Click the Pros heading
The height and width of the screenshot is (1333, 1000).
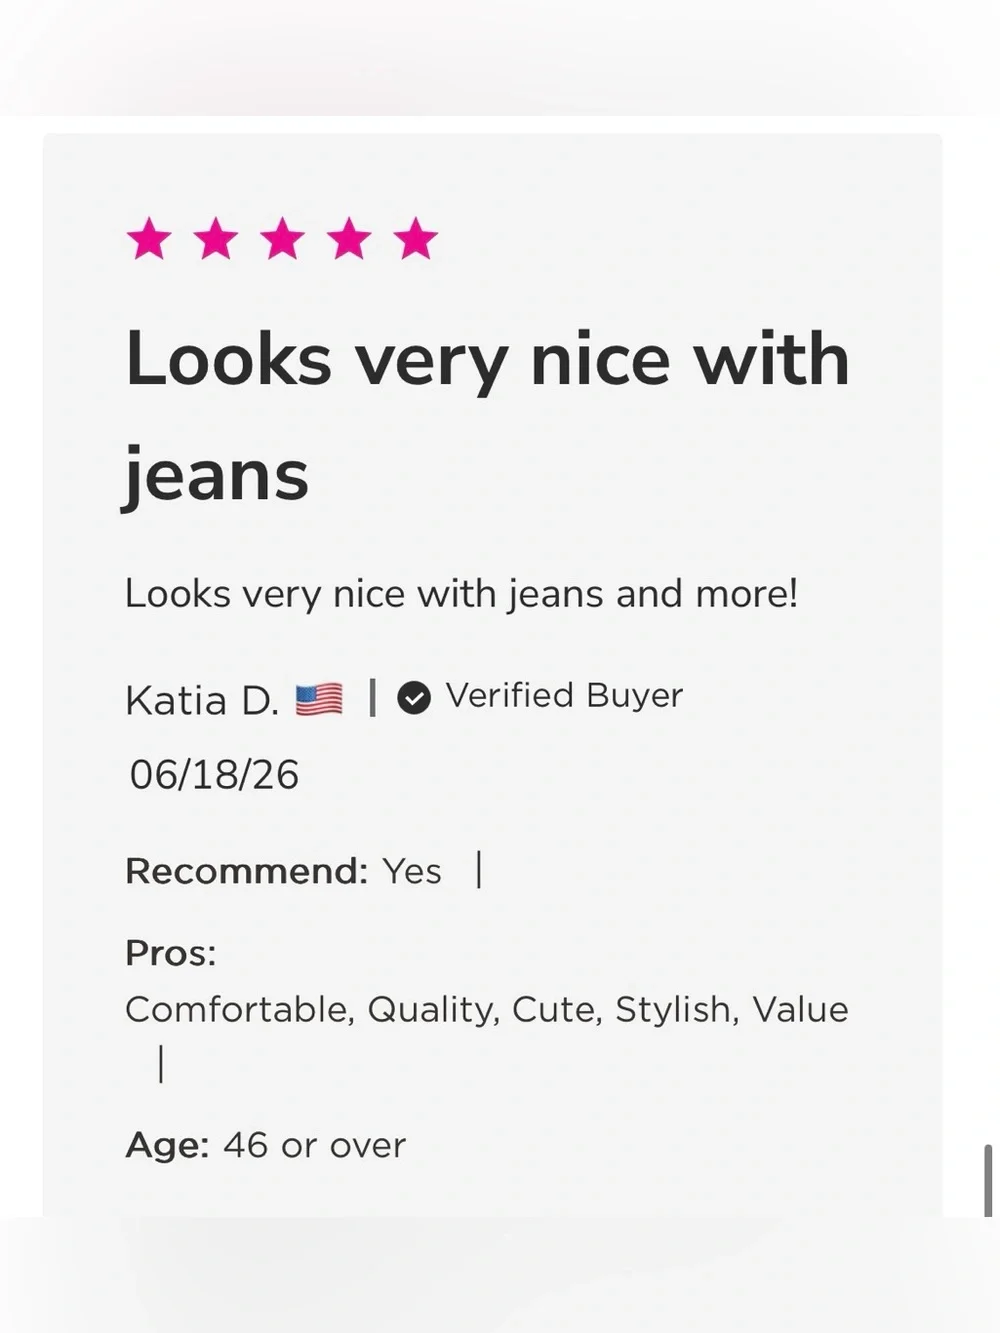171,953
